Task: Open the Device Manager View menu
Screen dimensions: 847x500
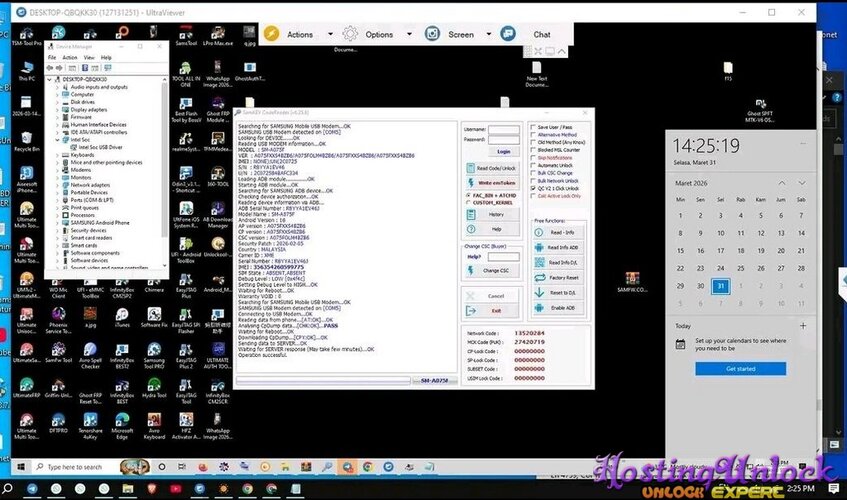Action: (89, 57)
